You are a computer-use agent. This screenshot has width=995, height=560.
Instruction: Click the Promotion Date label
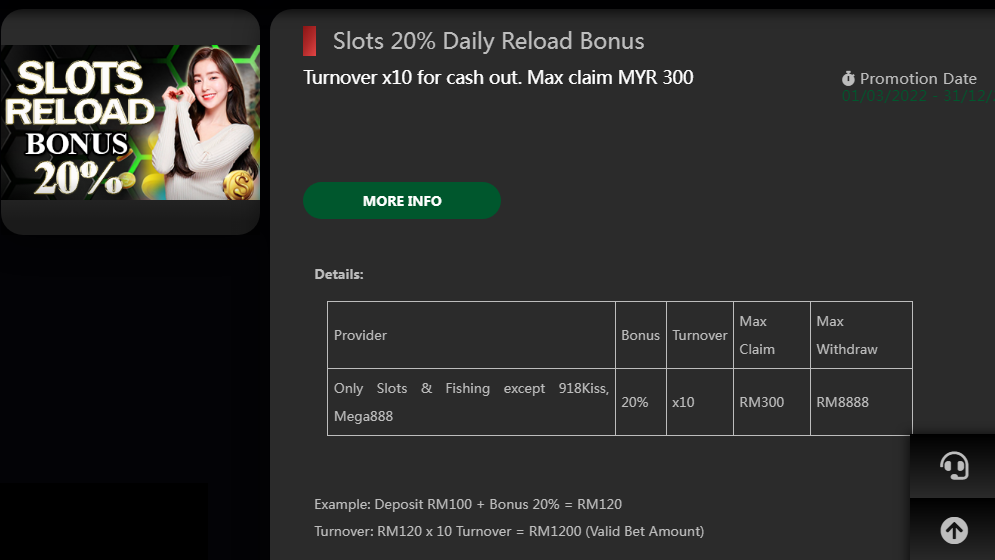click(918, 78)
